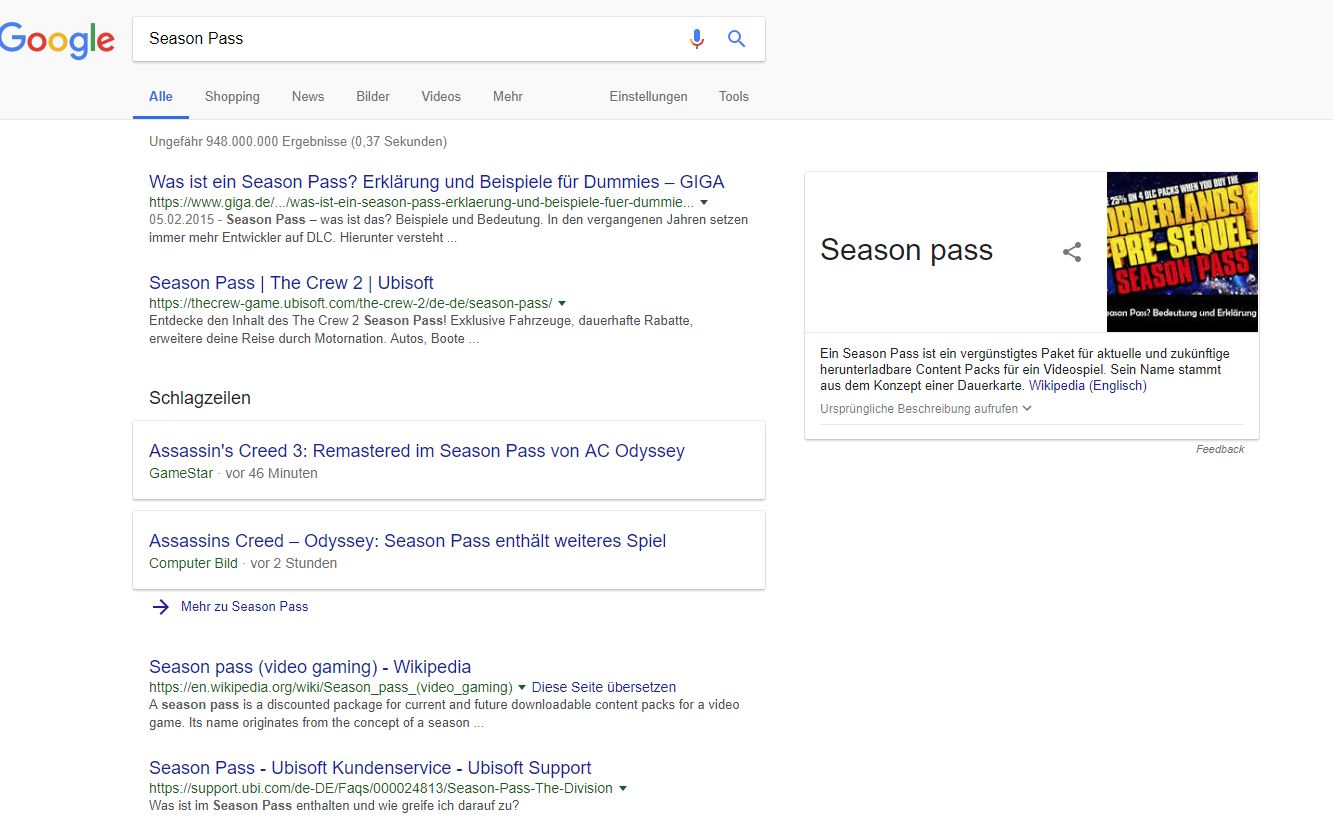Screen dimensions: 1333x832
Task: Open Borderlands Pre-Sequel Season Pass image
Action: 1182,252
